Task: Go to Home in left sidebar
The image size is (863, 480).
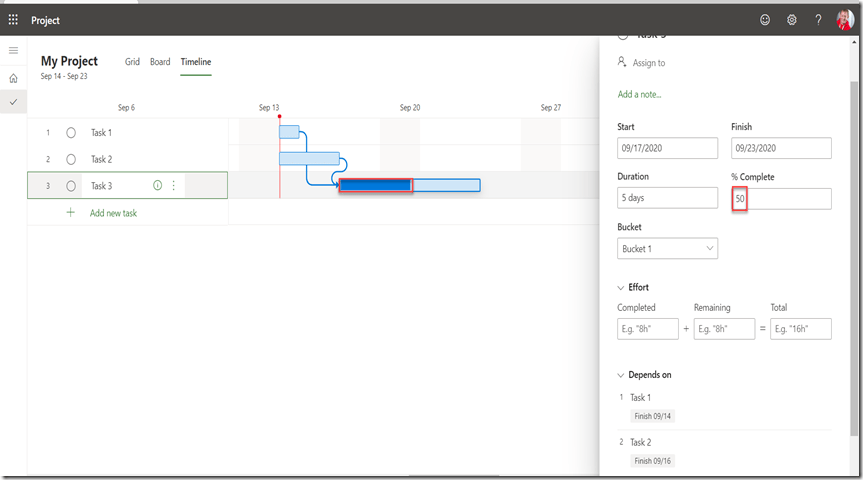Action: pyautogui.click(x=13, y=78)
